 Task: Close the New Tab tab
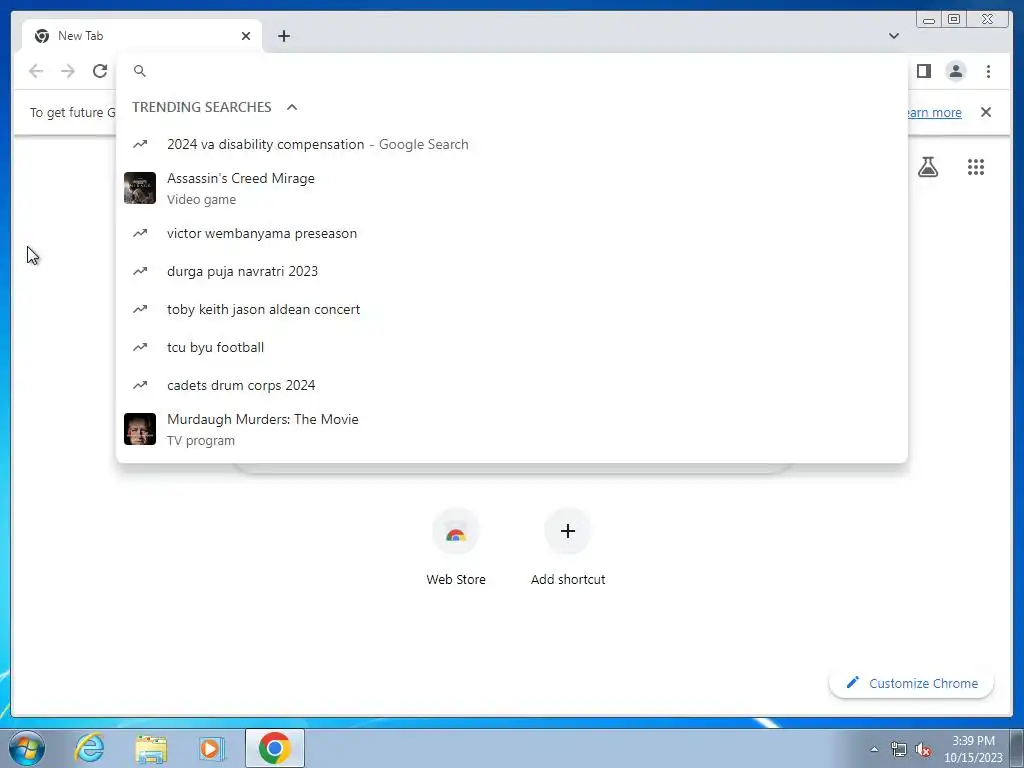pyautogui.click(x=246, y=36)
